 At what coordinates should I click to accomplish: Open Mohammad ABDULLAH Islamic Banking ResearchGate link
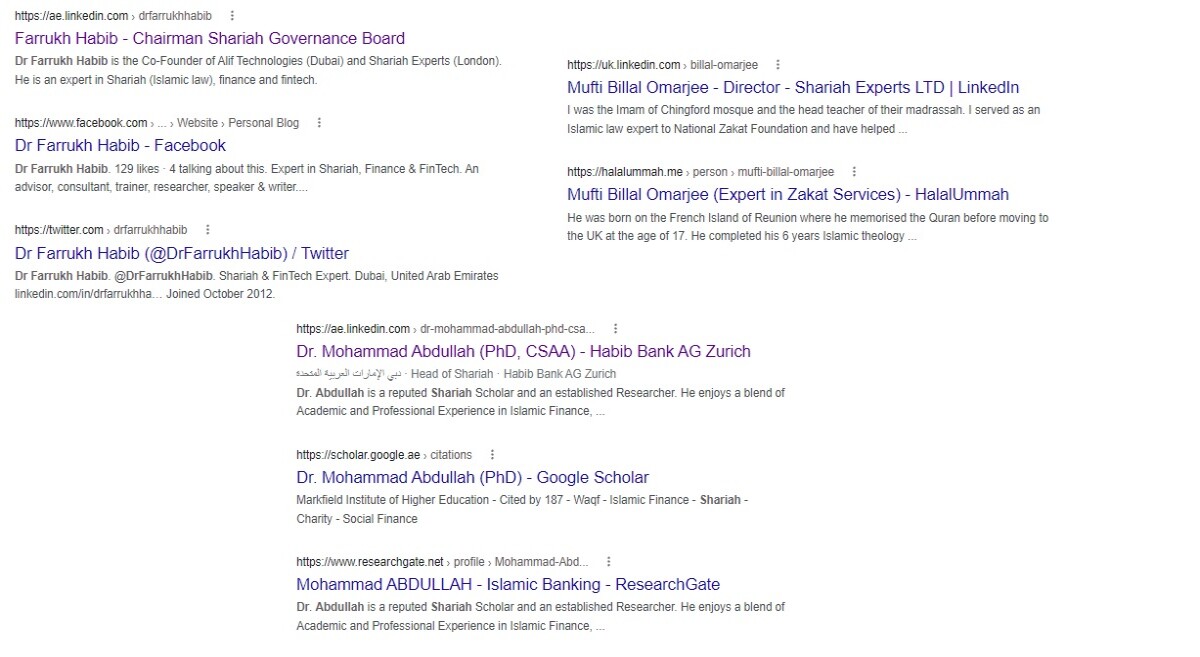coord(508,585)
